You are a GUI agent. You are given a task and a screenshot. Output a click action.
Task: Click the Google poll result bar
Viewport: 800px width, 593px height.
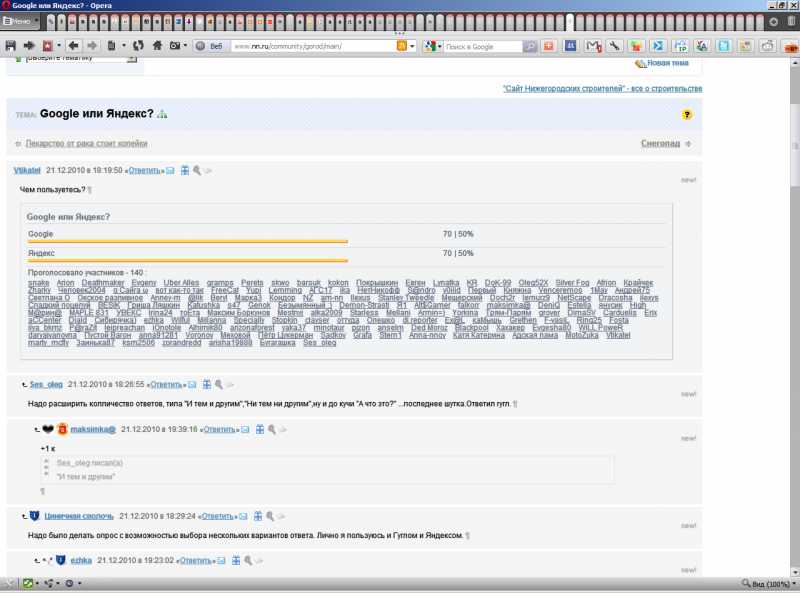pyautogui.click(x=188, y=241)
